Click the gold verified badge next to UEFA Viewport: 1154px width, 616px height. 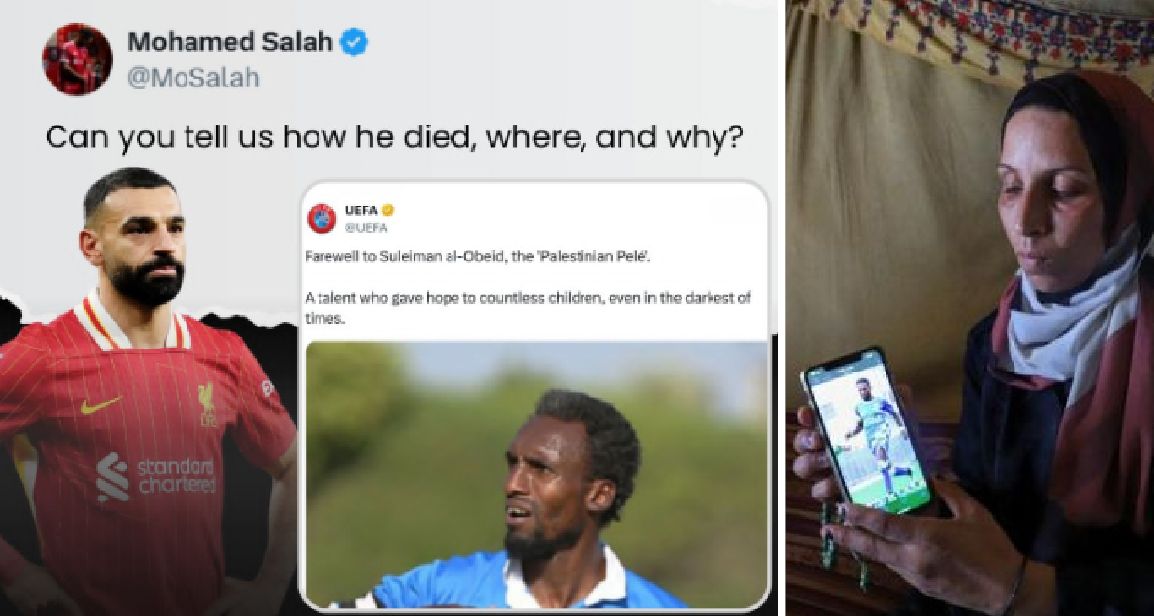click(387, 211)
